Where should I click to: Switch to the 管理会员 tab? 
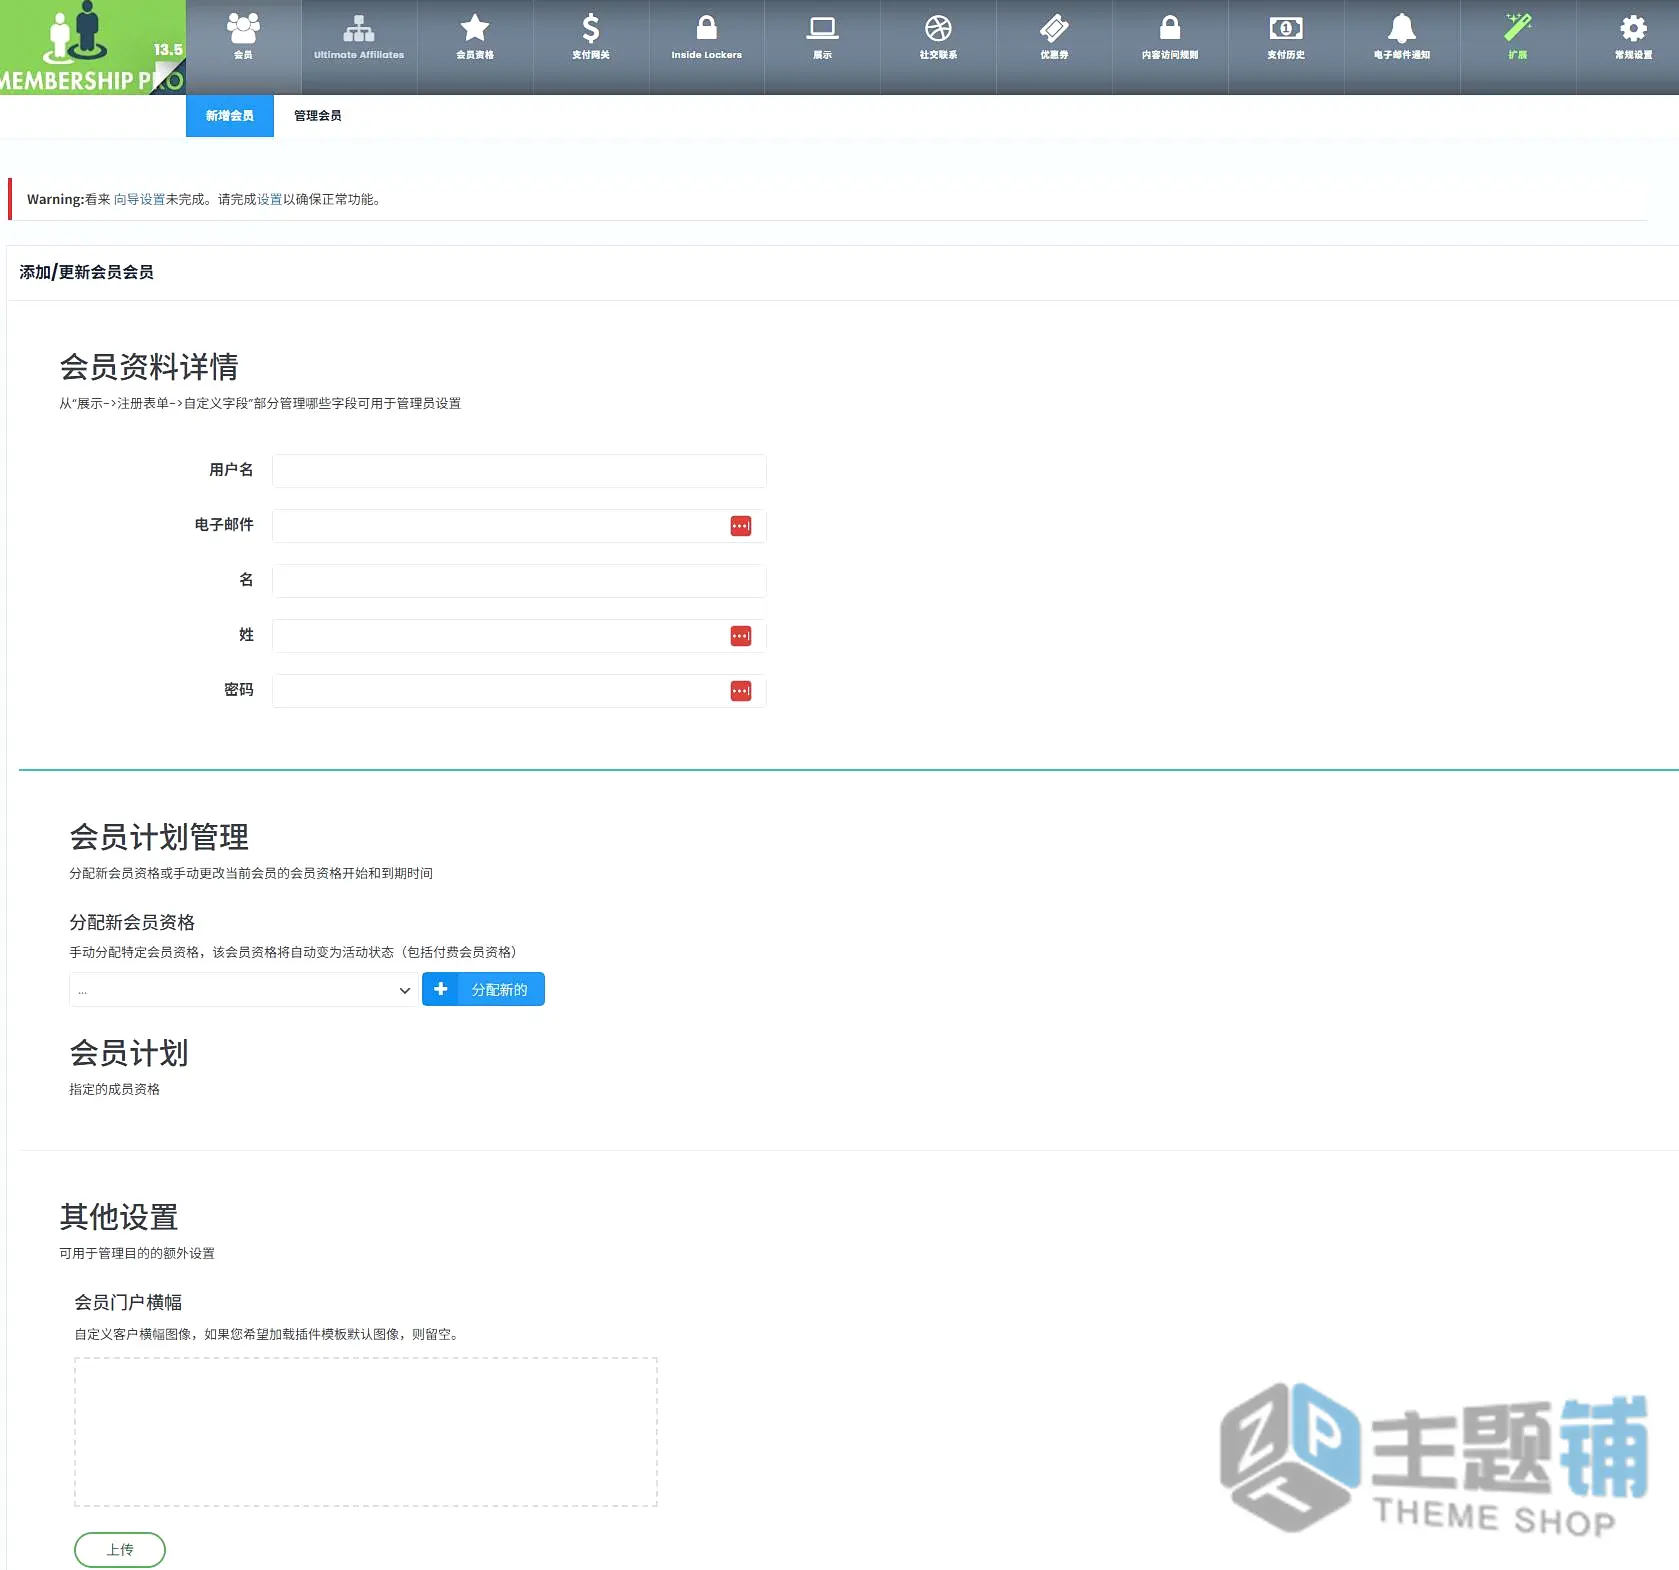318,116
